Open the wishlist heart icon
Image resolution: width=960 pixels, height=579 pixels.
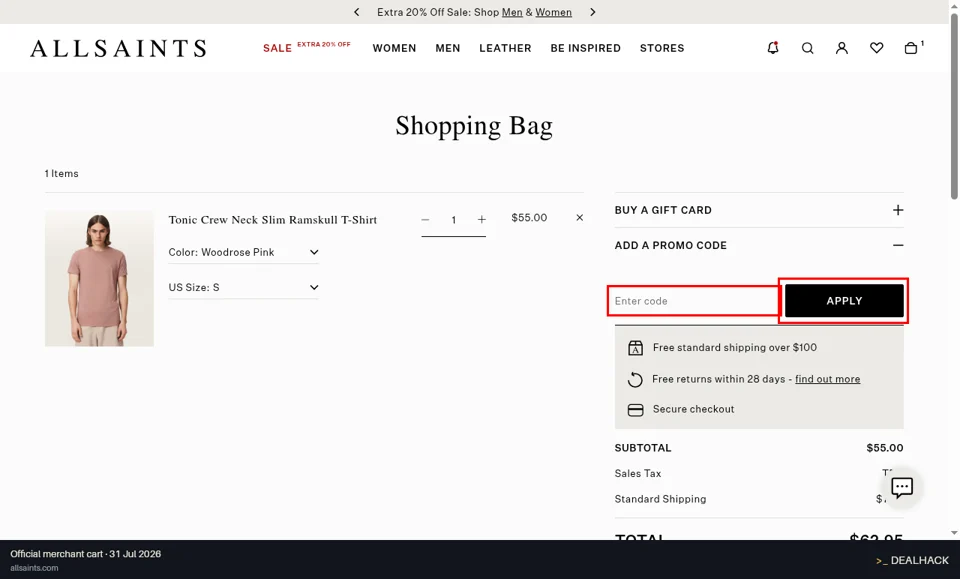tap(876, 48)
